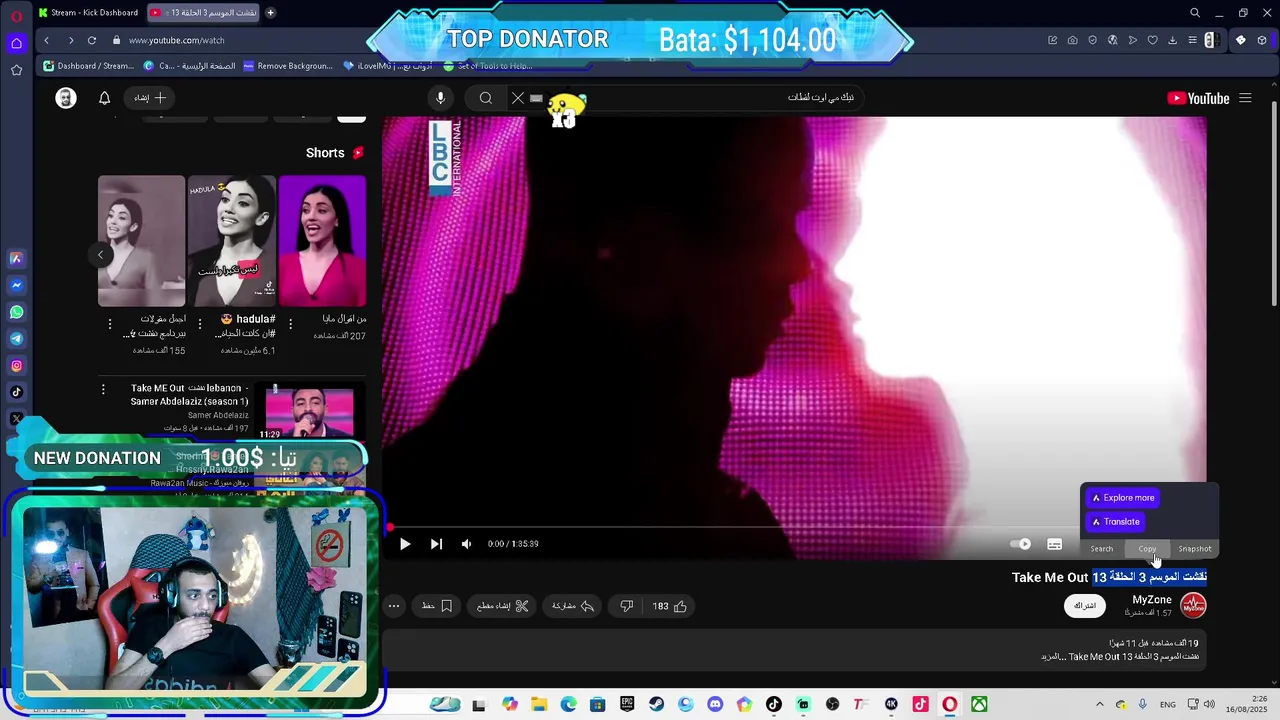
Task: Select Snapshot in selection popup
Action: tap(1195, 549)
